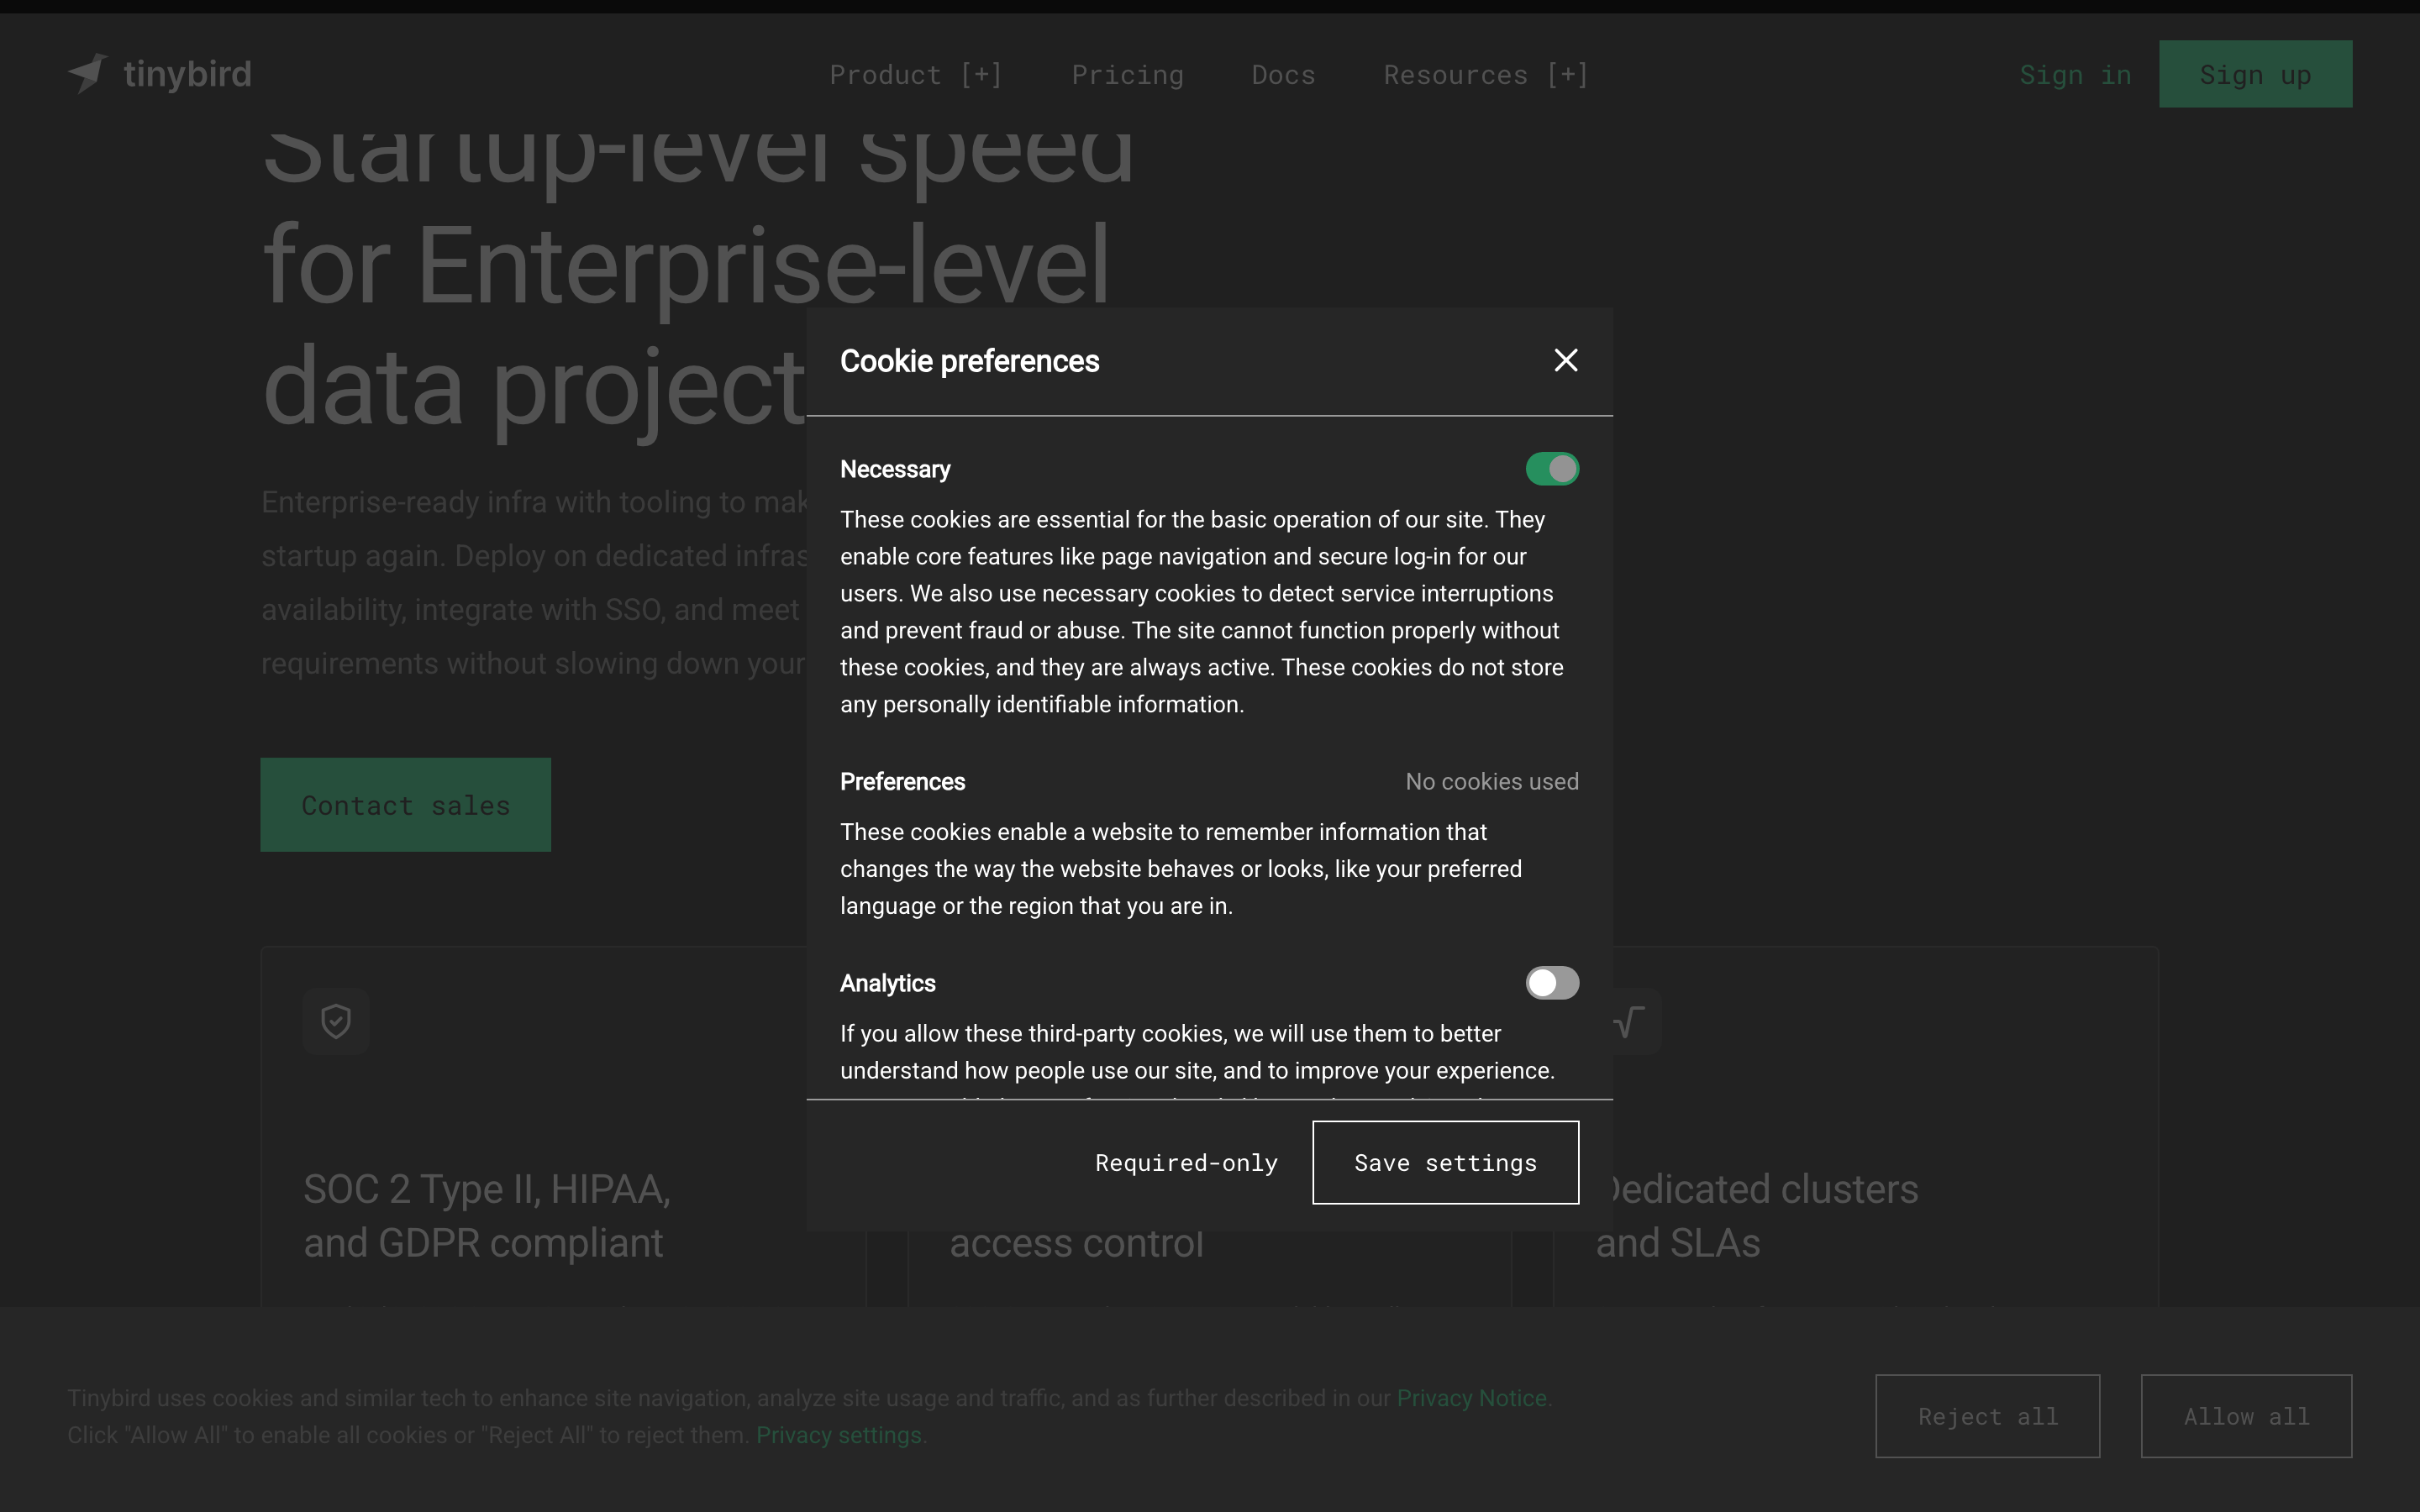The image size is (2420, 1512).
Task: Click the shield check icon in the compliance card
Action: point(336,1021)
